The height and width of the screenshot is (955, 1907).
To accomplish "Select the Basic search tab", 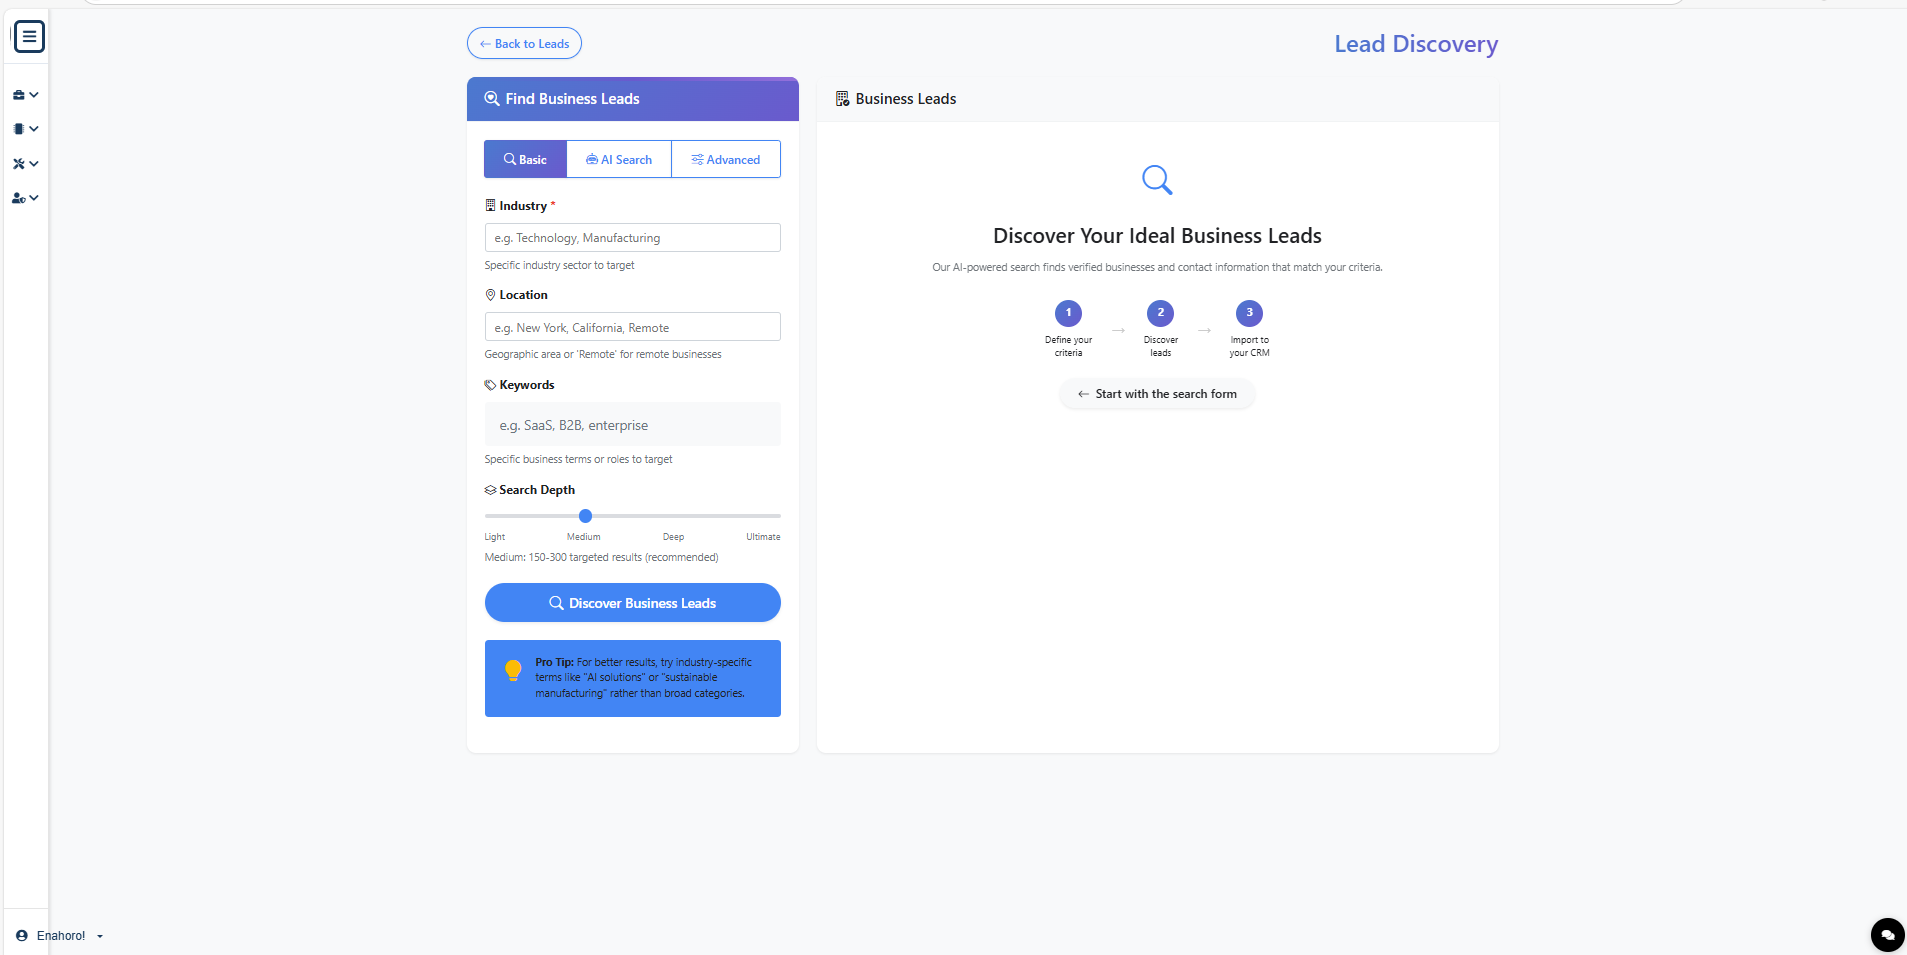I will pos(525,159).
